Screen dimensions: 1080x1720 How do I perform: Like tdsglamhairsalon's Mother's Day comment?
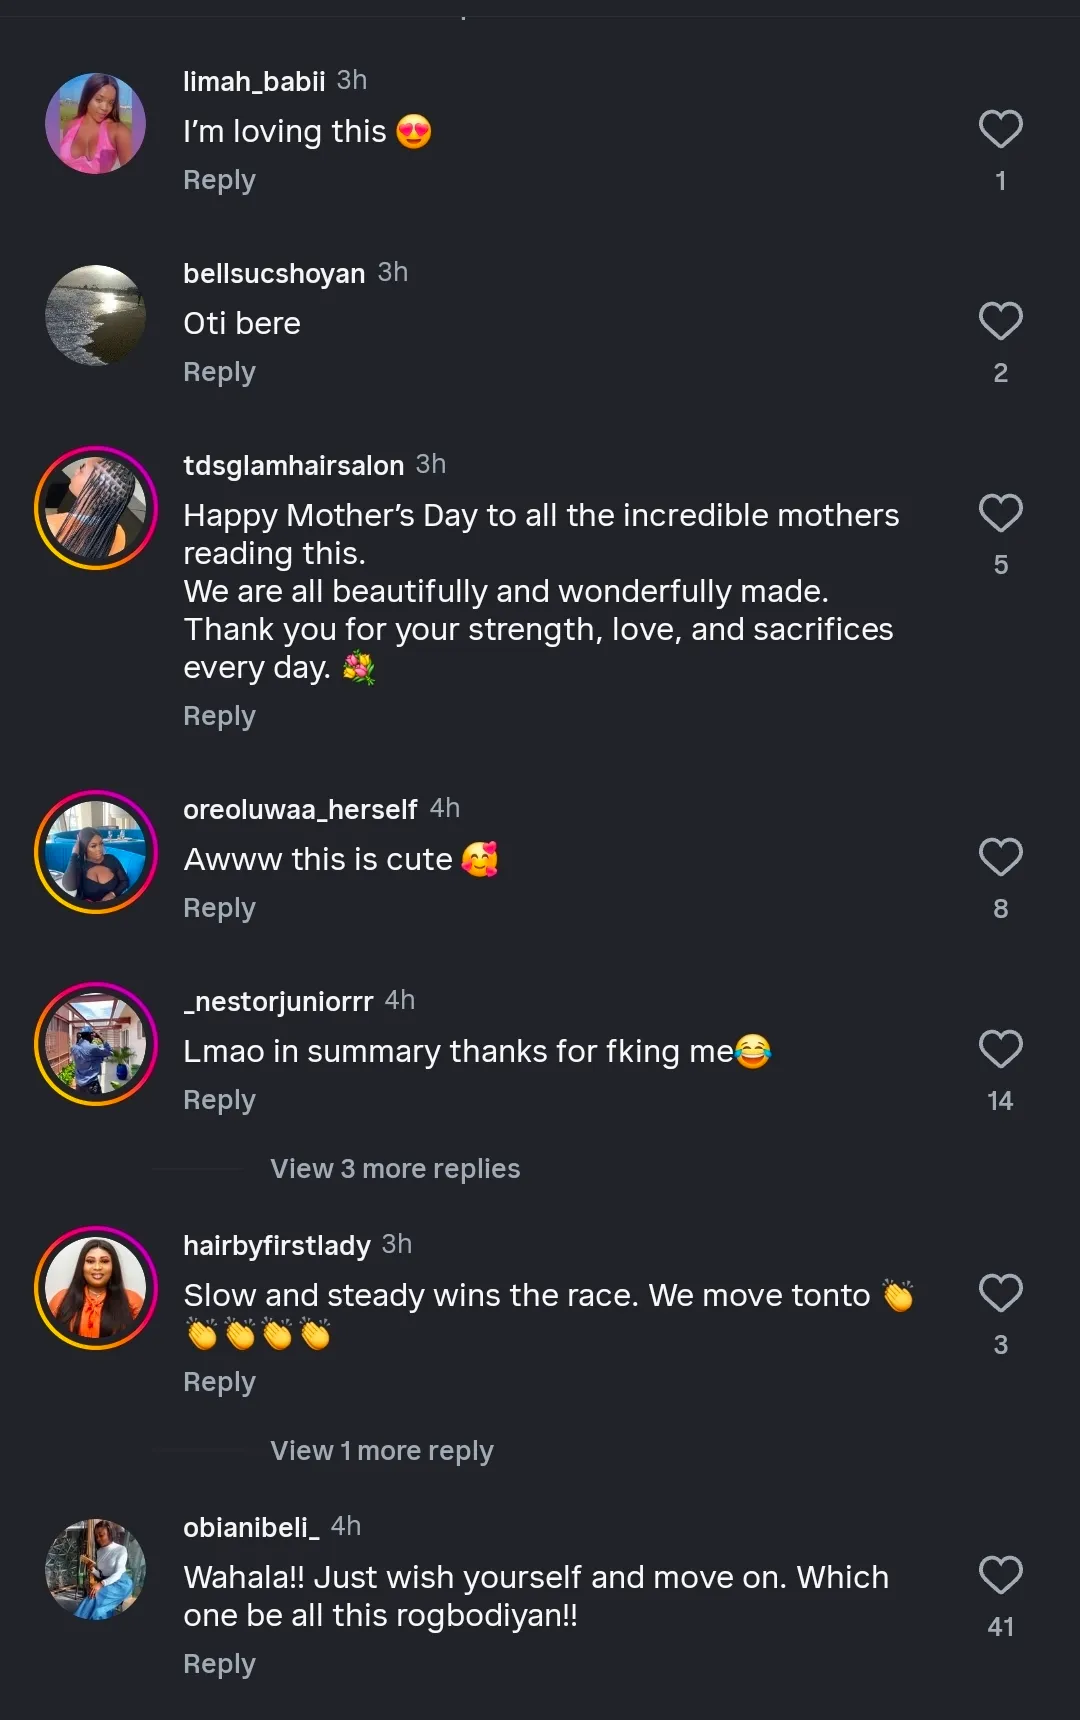click(1000, 514)
